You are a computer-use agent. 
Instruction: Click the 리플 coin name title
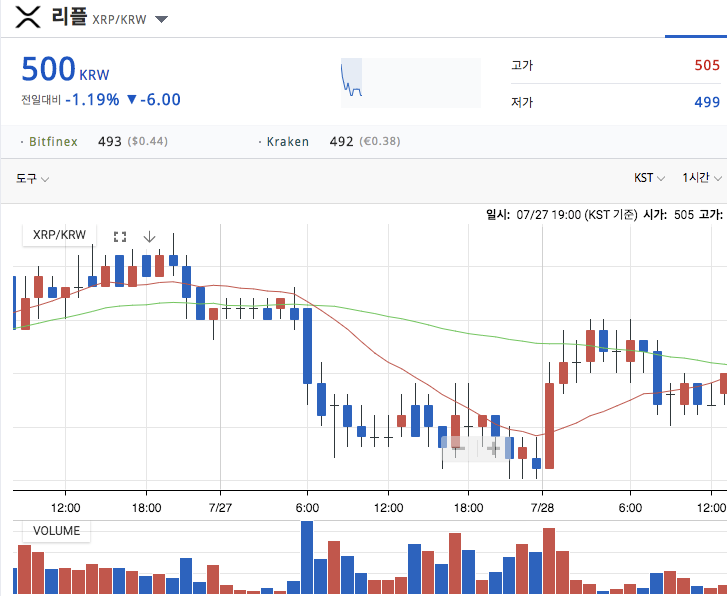(69, 17)
